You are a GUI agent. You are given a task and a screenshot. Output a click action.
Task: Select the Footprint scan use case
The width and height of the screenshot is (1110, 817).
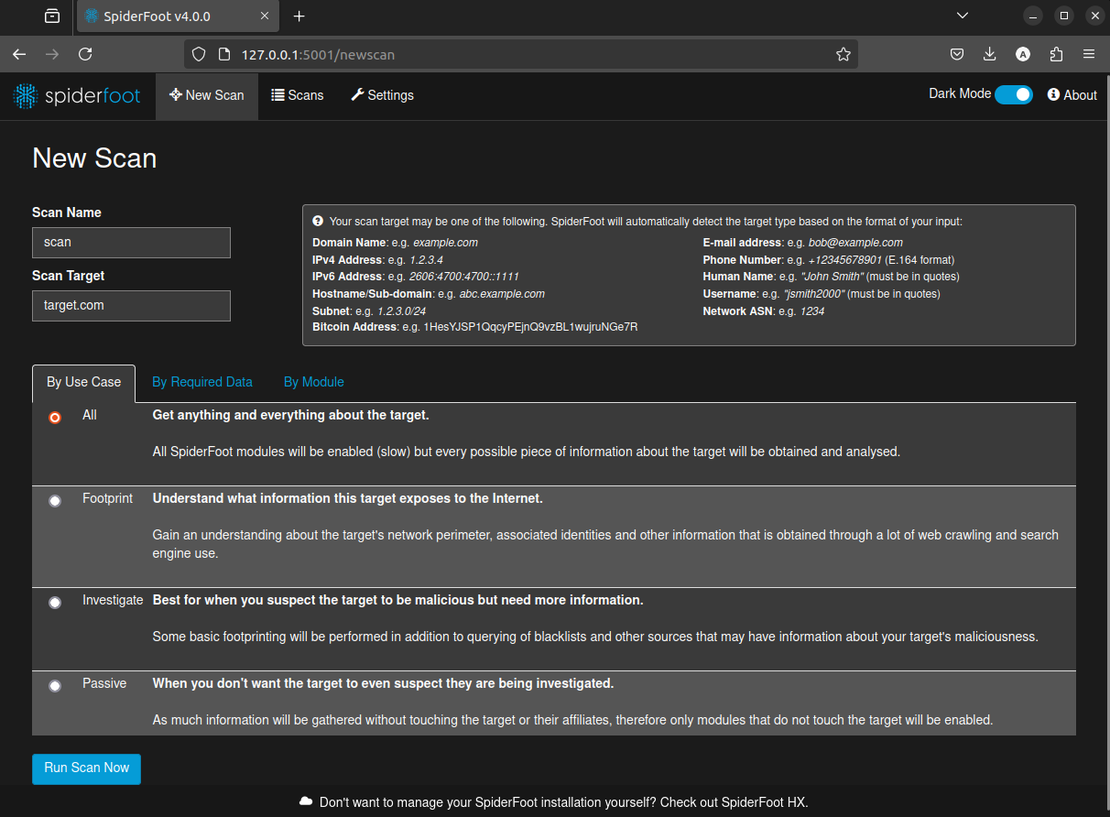pyautogui.click(x=55, y=500)
